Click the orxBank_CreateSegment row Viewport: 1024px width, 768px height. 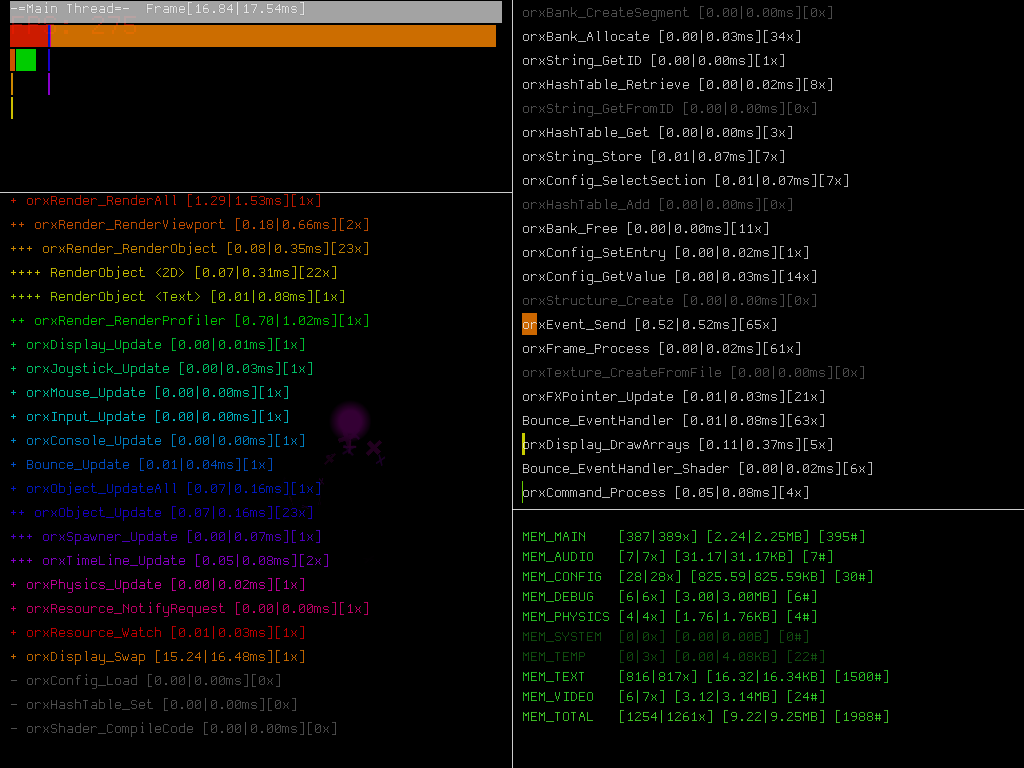[678, 12]
